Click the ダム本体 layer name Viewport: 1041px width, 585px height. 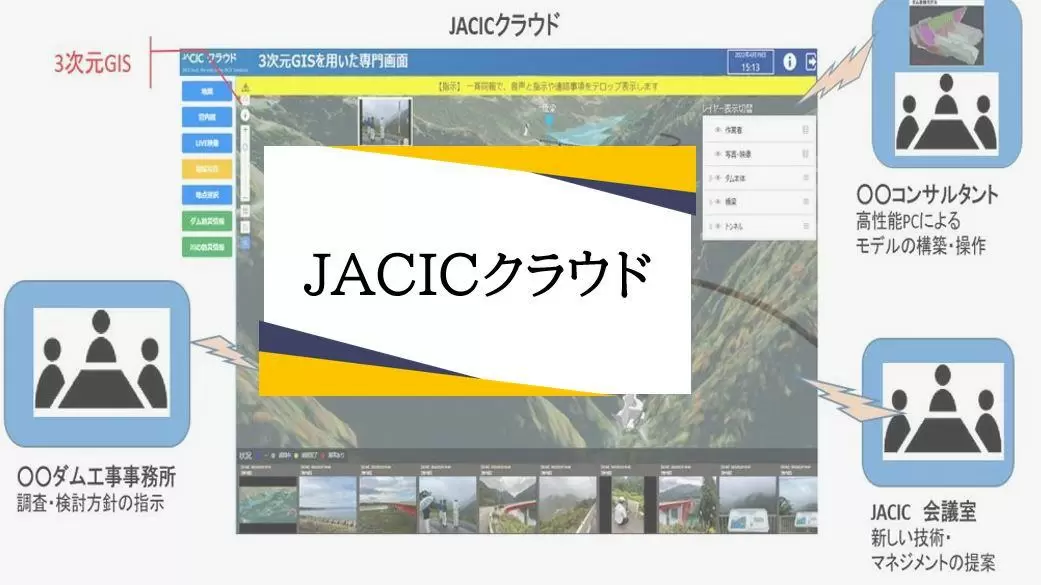click(x=735, y=178)
